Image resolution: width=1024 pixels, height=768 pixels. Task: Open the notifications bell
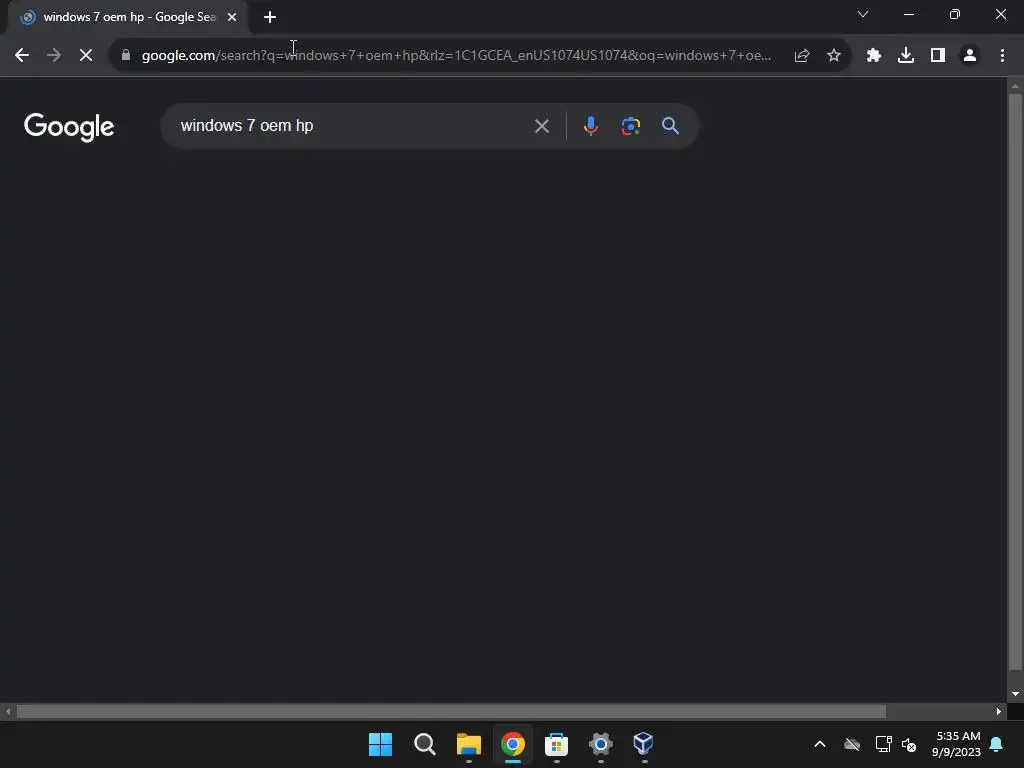click(x=997, y=744)
